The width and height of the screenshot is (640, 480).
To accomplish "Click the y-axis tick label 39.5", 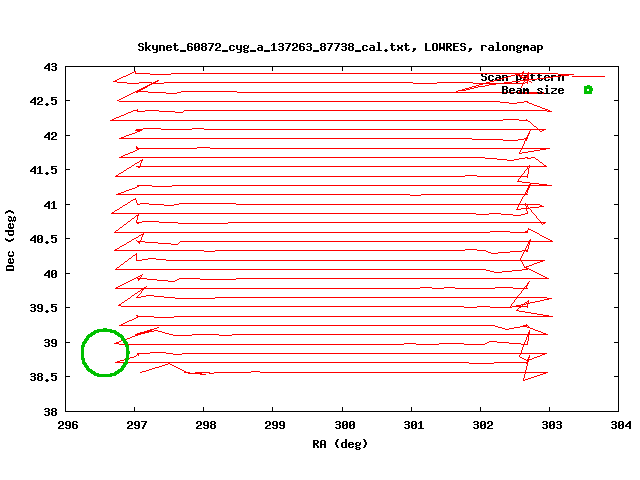I will pos(44,308).
